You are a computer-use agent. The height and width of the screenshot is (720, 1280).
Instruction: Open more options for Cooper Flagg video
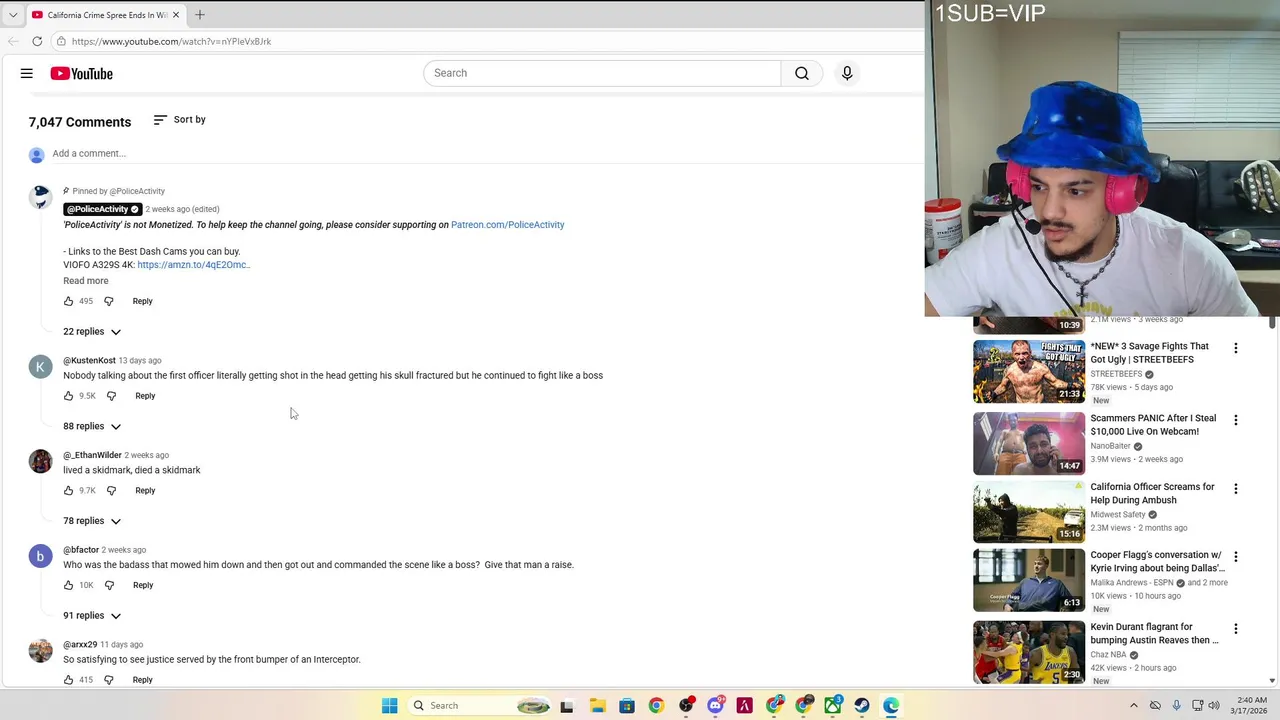point(1236,557)
